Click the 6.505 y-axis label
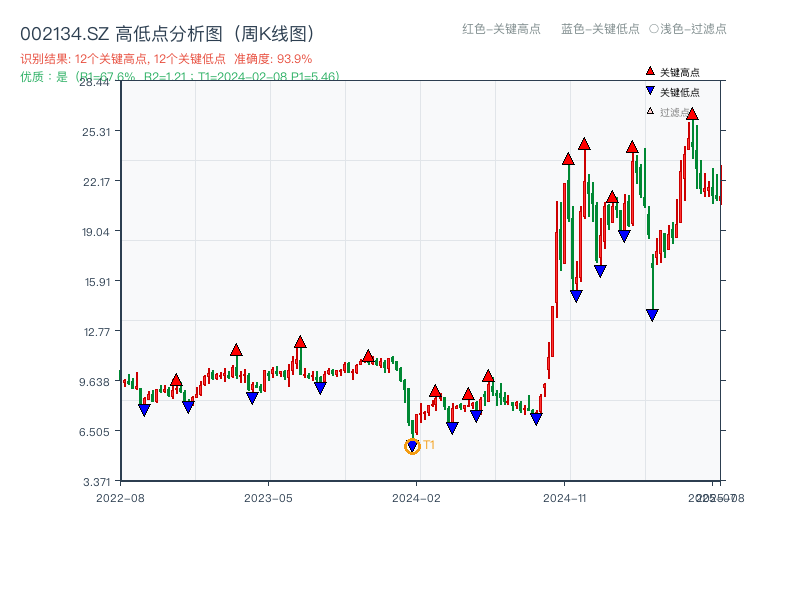 click(x=94, y=432)
